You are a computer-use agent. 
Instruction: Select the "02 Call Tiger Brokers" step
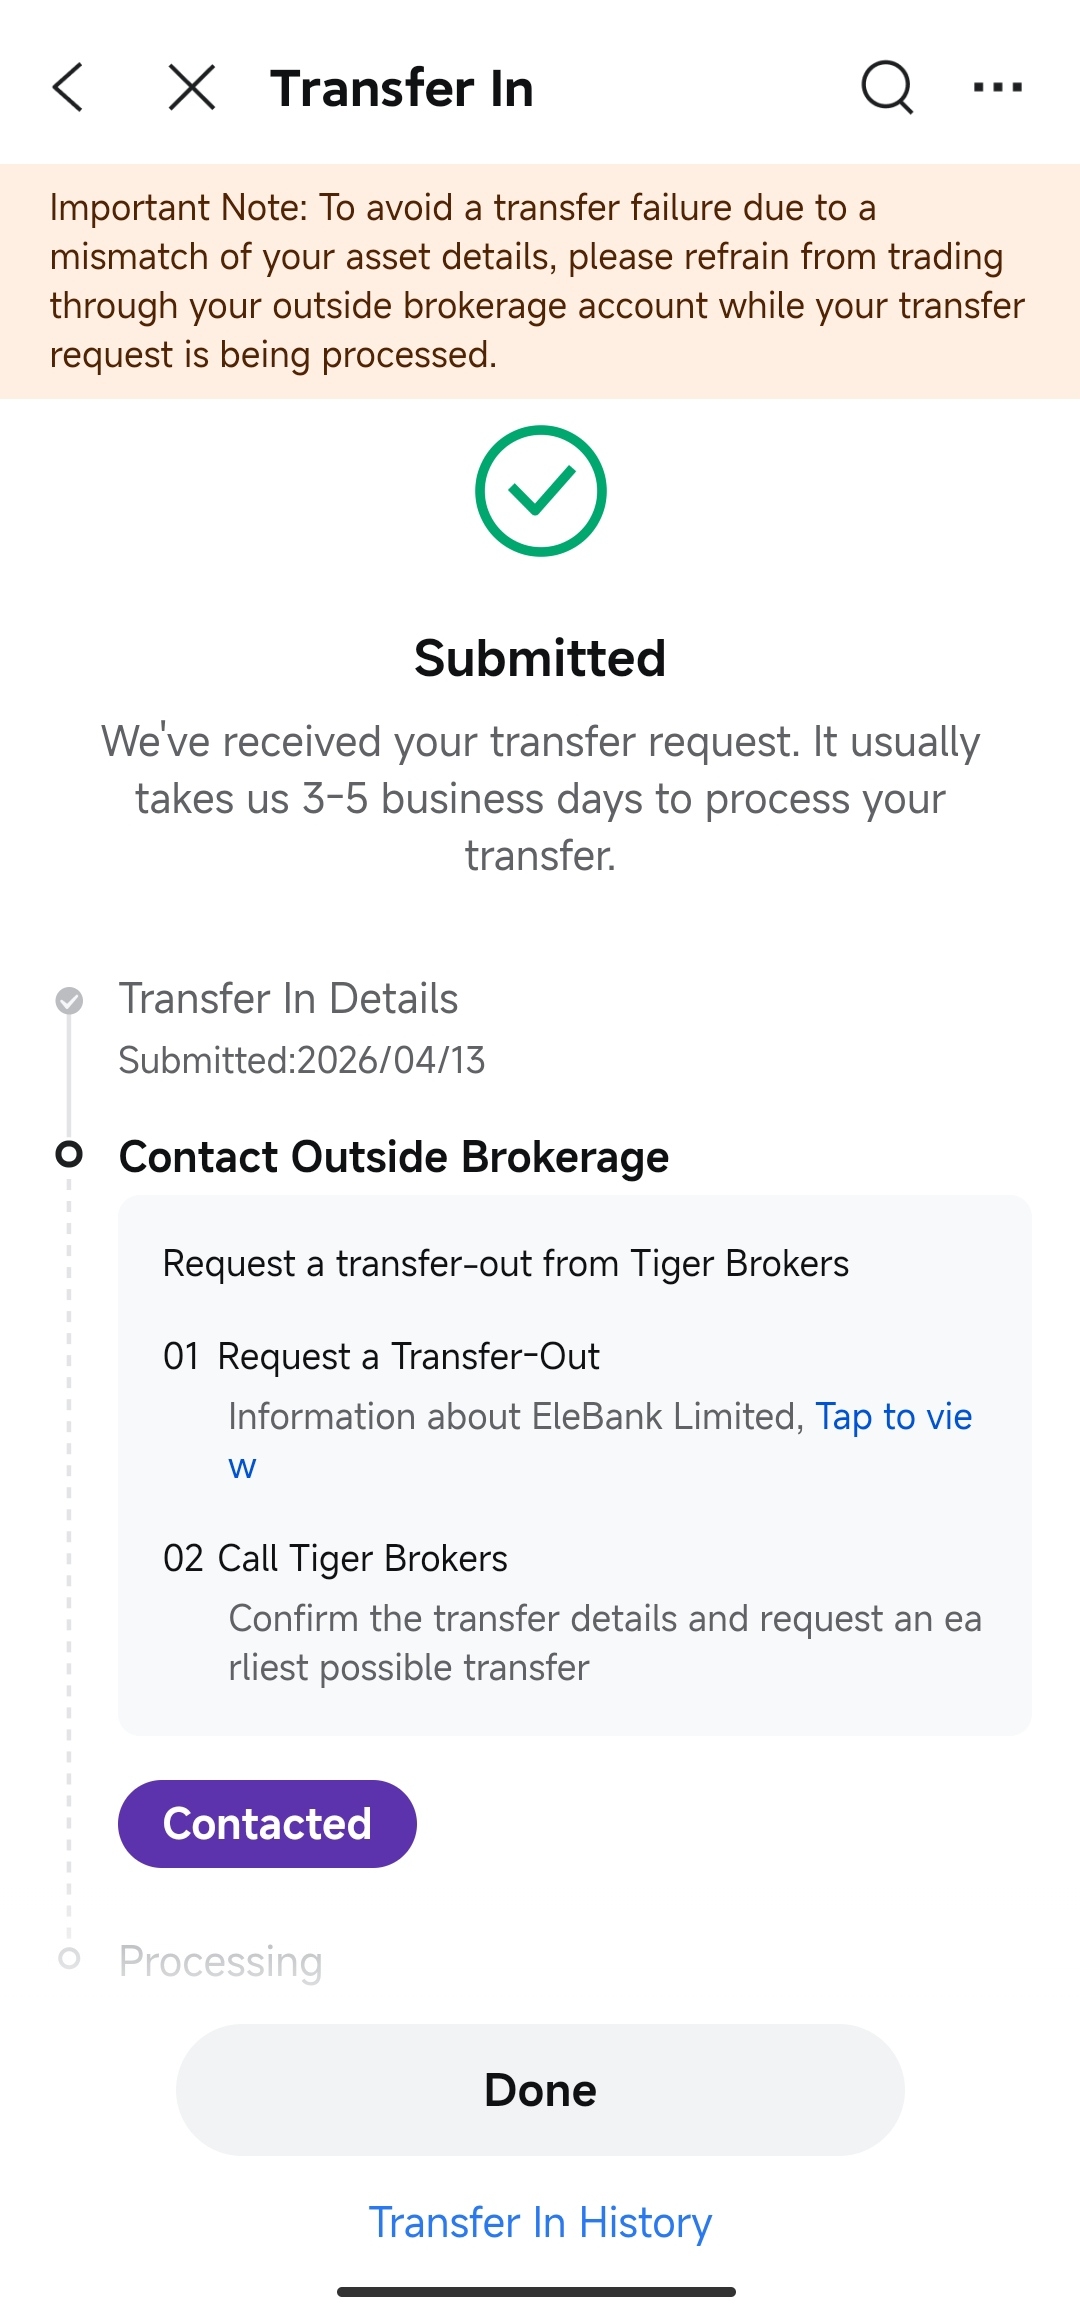[x=336, y=1559]
